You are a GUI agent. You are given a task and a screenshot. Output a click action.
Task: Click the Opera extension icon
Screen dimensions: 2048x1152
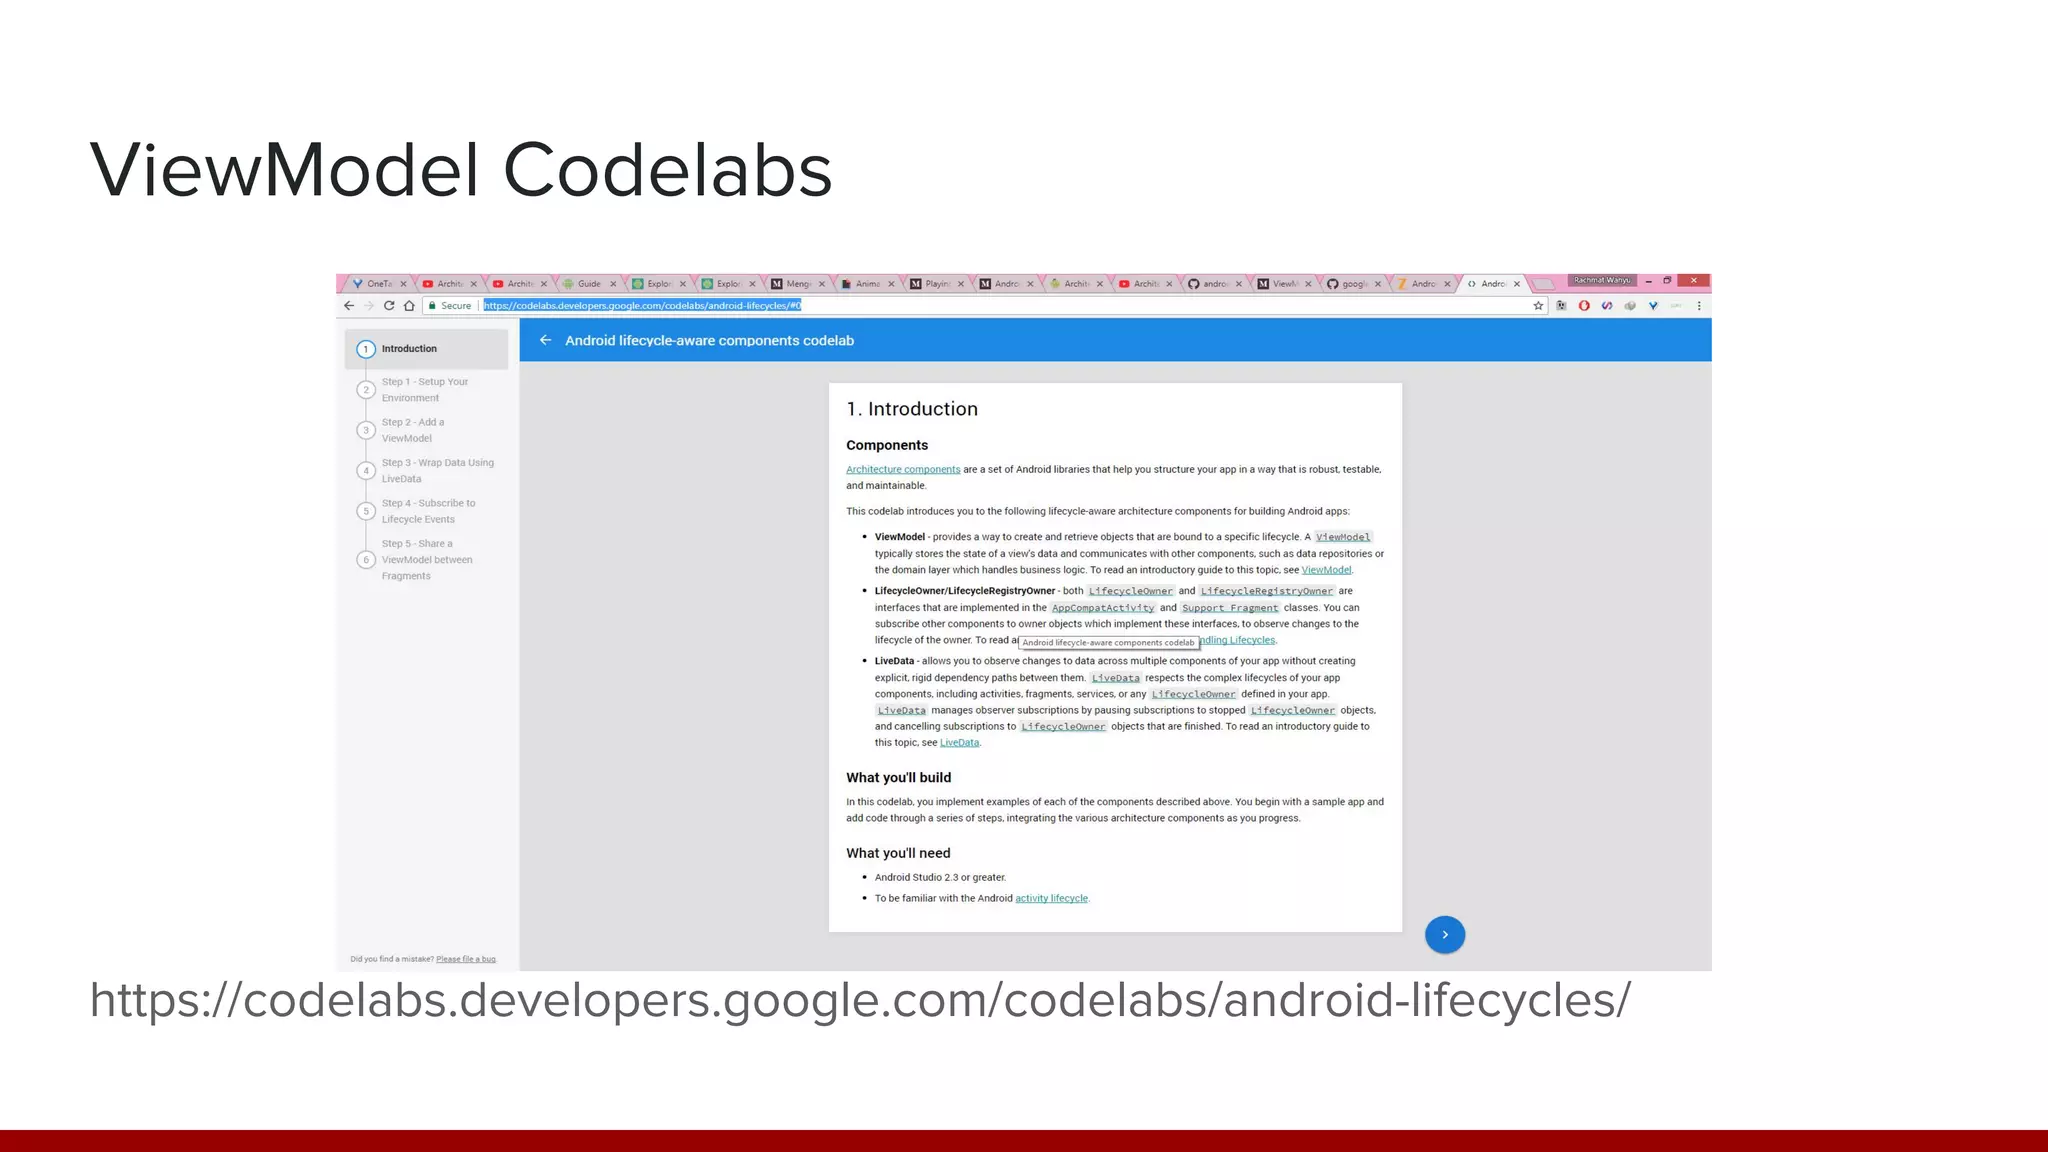pos(1584,306)
